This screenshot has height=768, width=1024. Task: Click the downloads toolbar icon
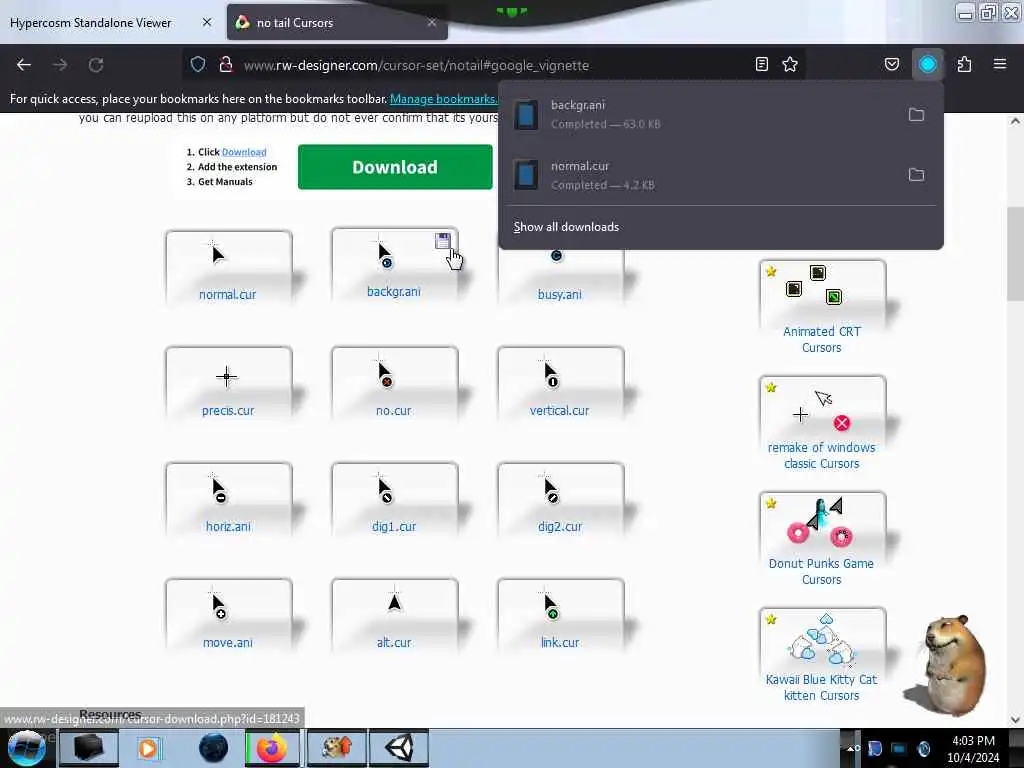pos(927,64)
